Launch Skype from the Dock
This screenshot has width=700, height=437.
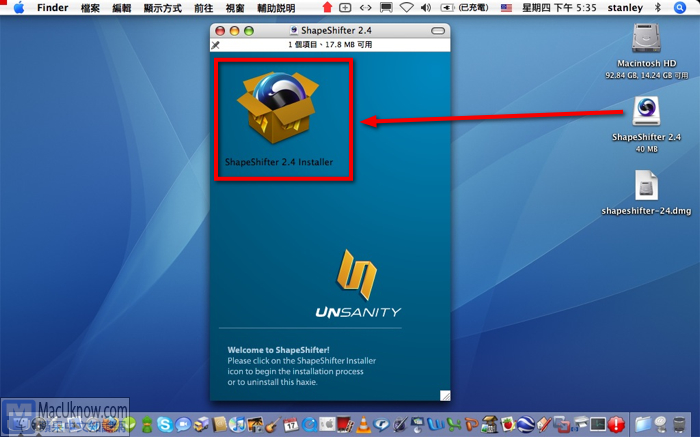point(165,424)
